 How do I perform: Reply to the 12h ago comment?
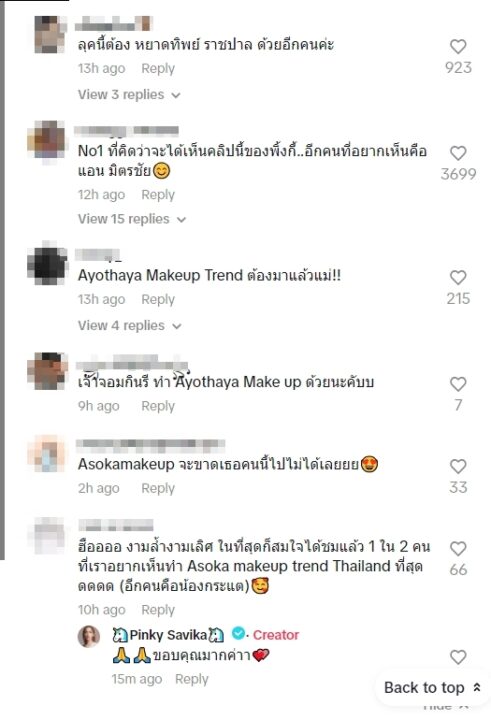point(158,195)
